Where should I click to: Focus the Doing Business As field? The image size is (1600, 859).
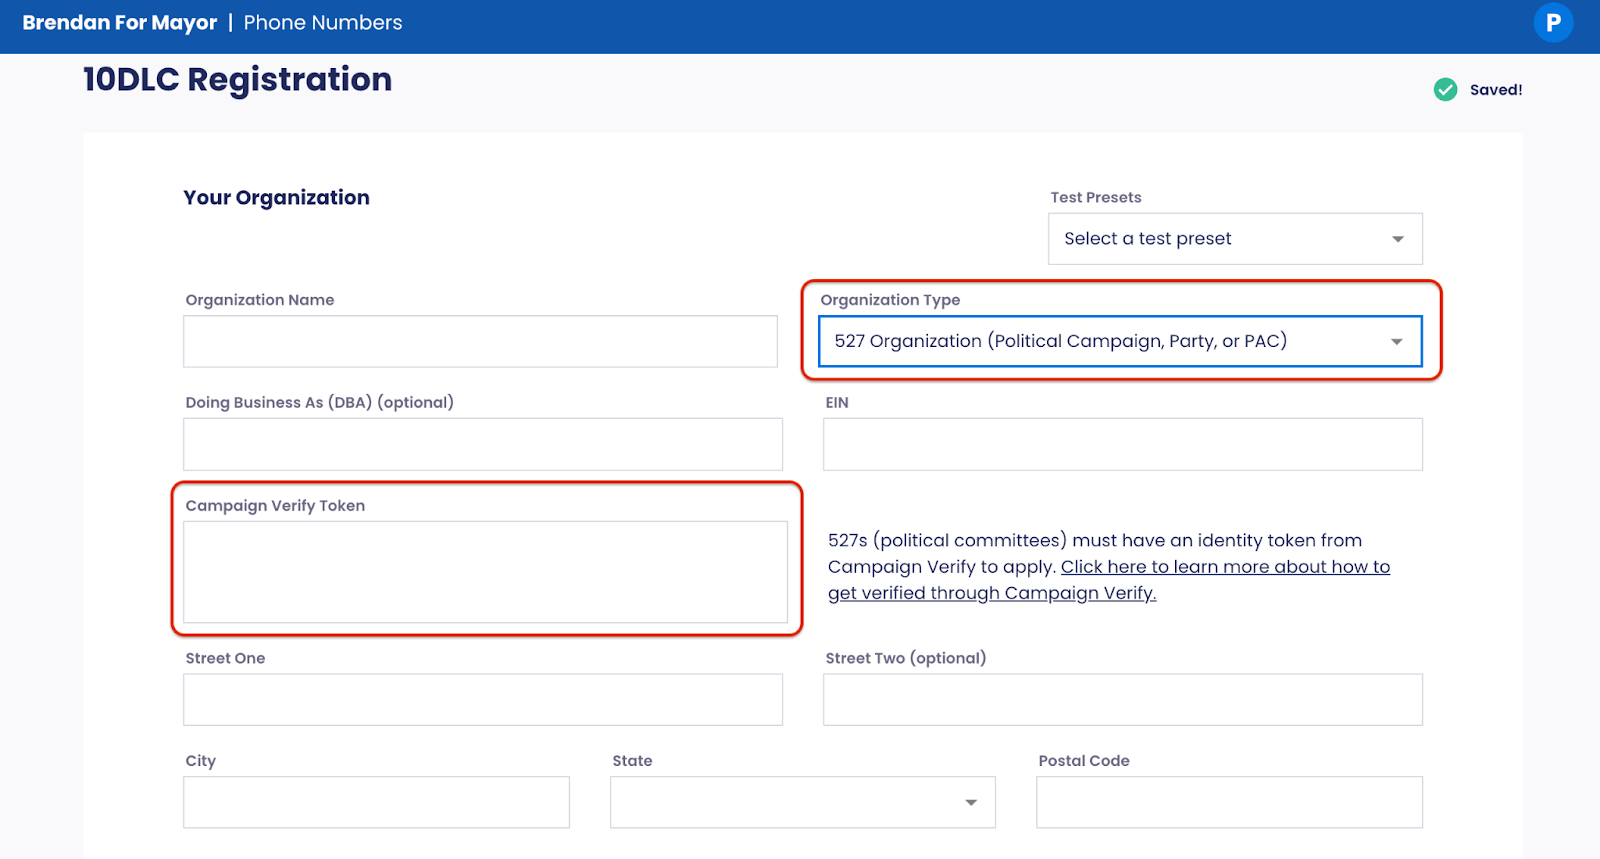click(483, 444)
